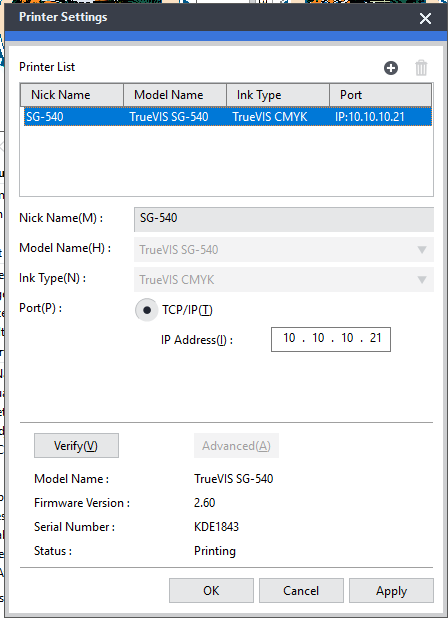Select the TCP/IP port radio button

tap(147, 310)
